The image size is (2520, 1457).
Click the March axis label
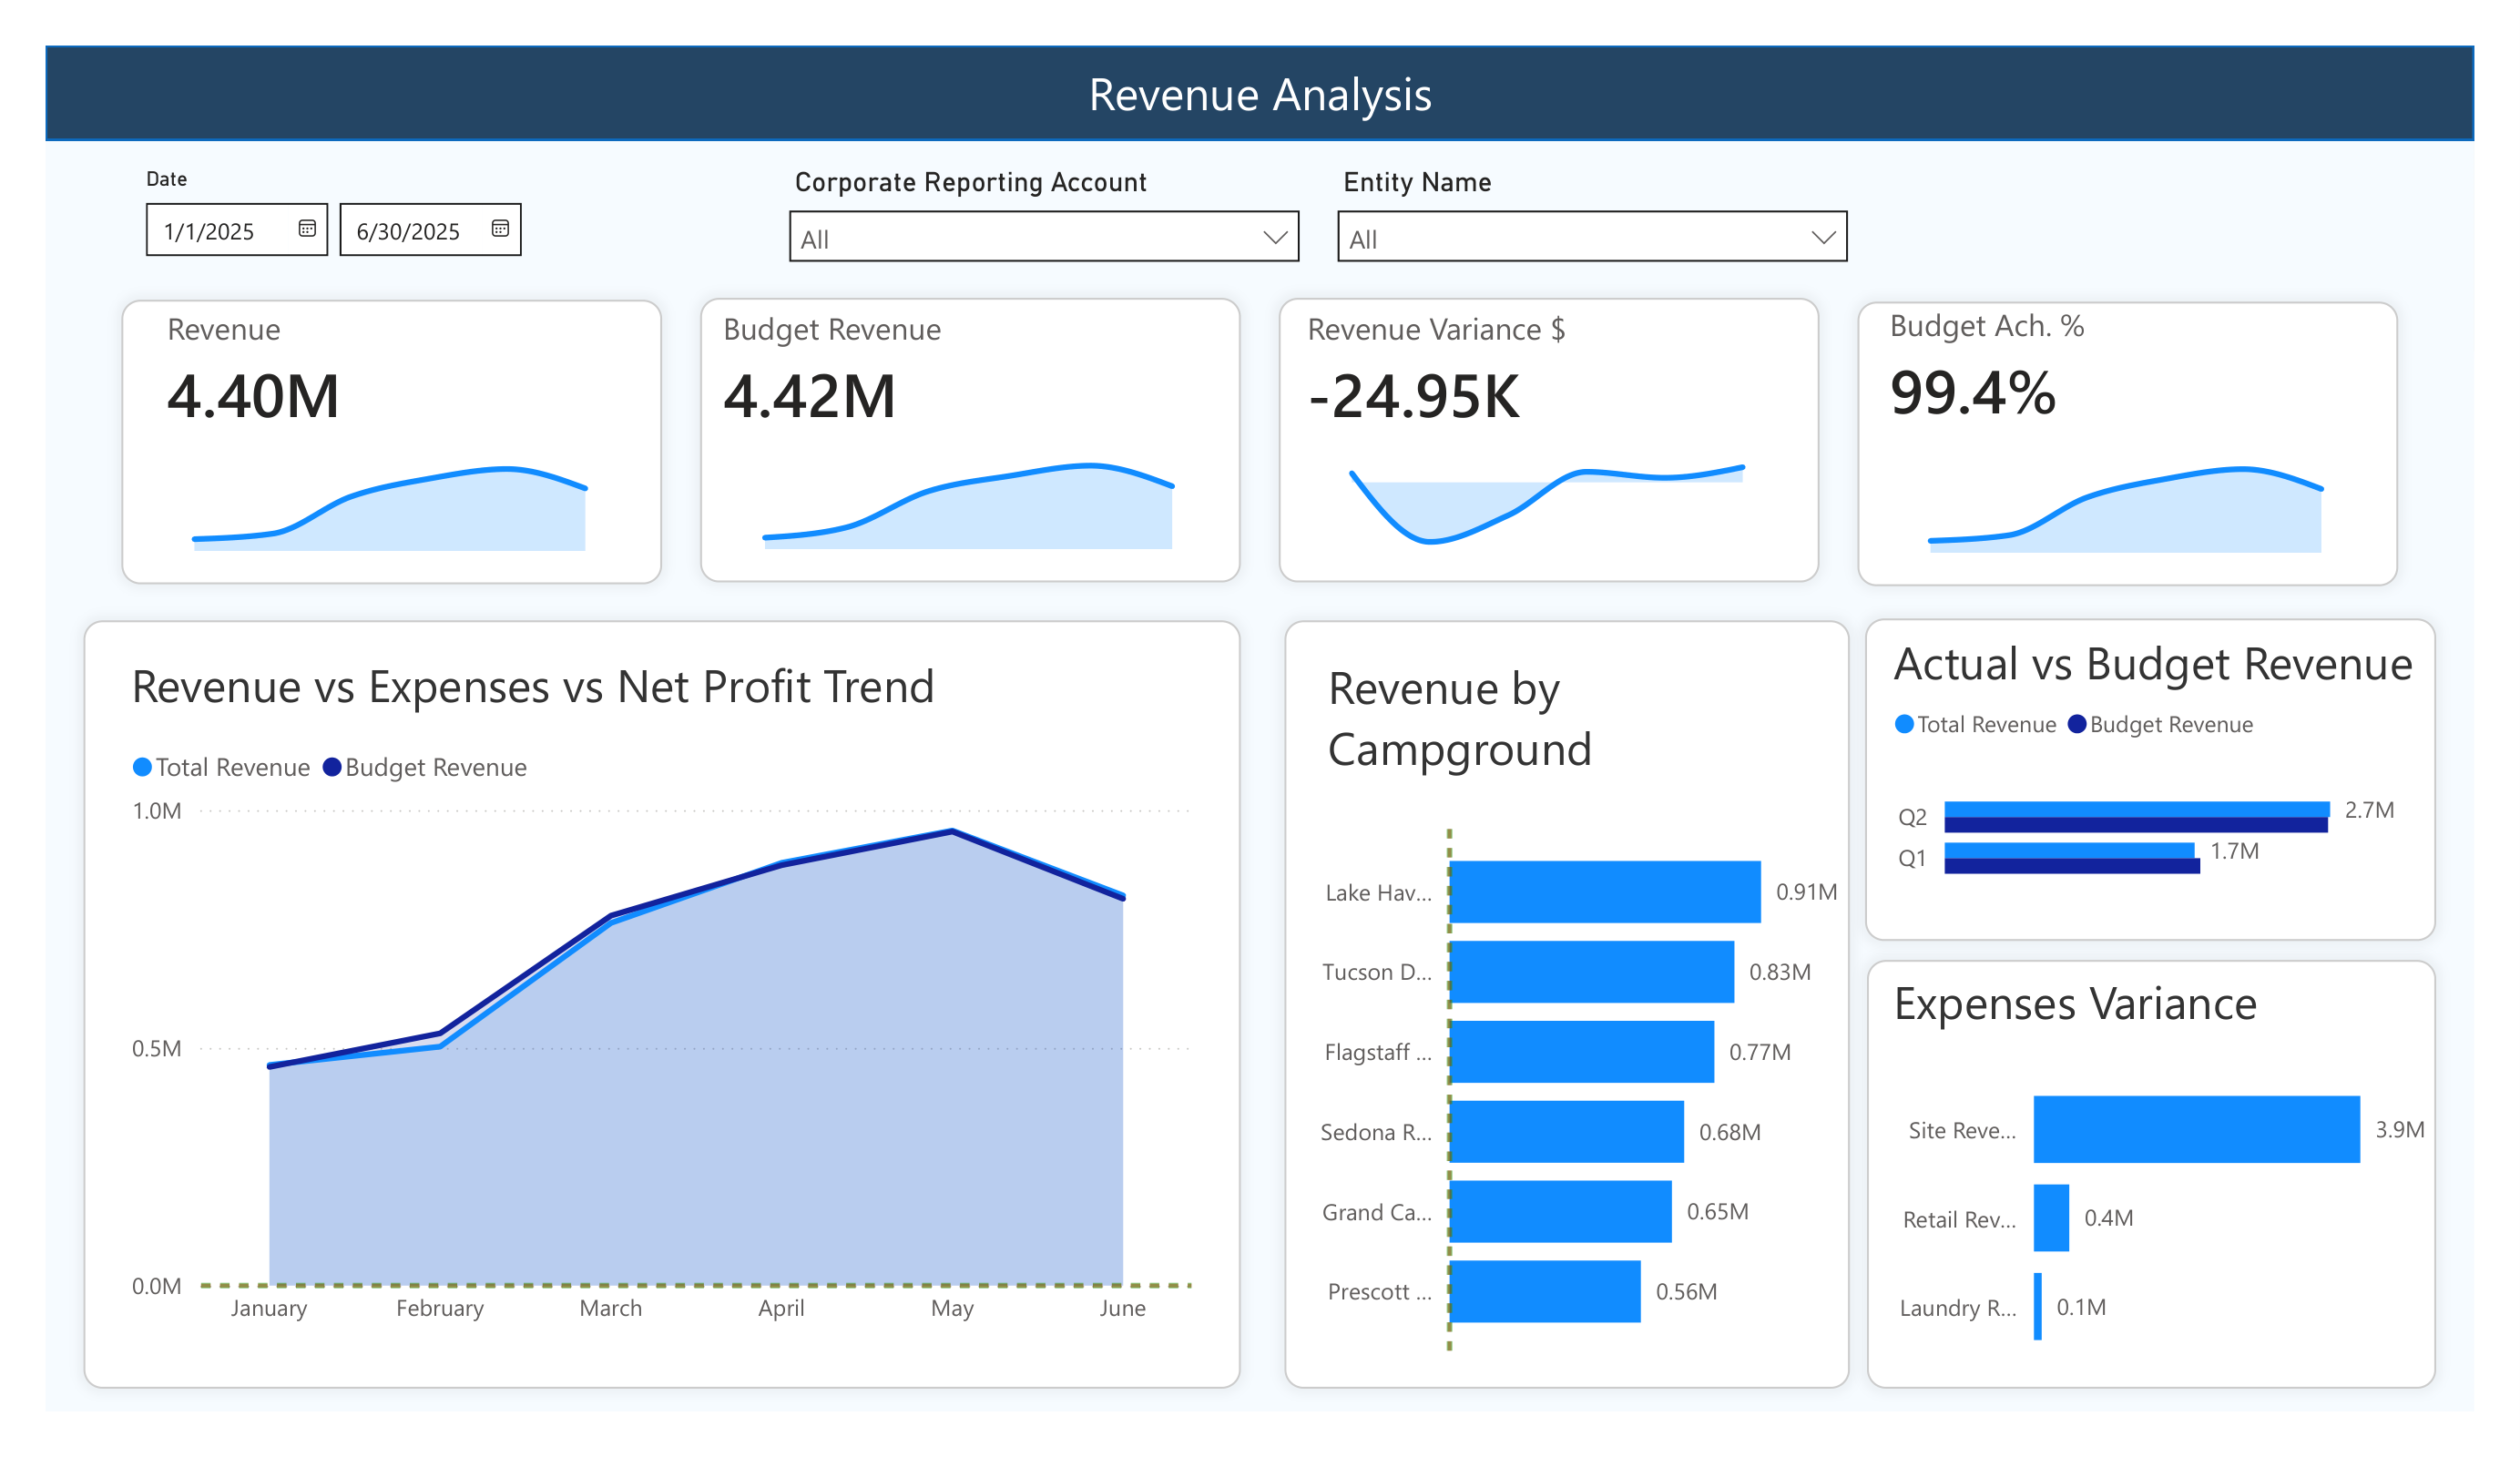click(x=611, y=1308)
